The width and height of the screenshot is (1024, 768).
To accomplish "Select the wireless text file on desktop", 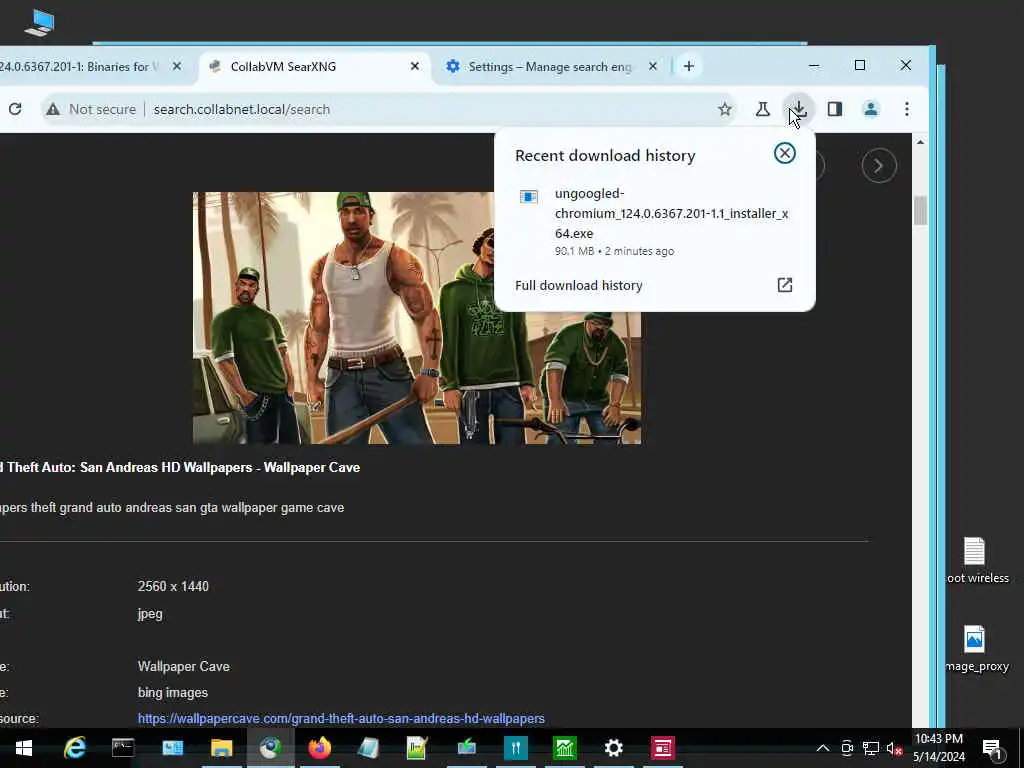I will [x=977, y=560].
